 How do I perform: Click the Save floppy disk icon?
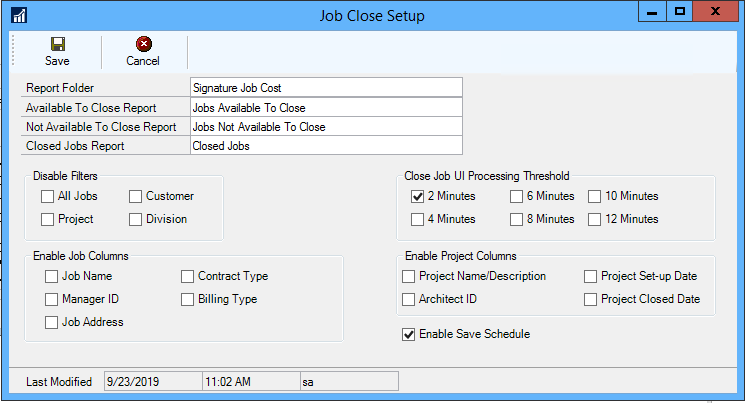(x=57, y=44)
